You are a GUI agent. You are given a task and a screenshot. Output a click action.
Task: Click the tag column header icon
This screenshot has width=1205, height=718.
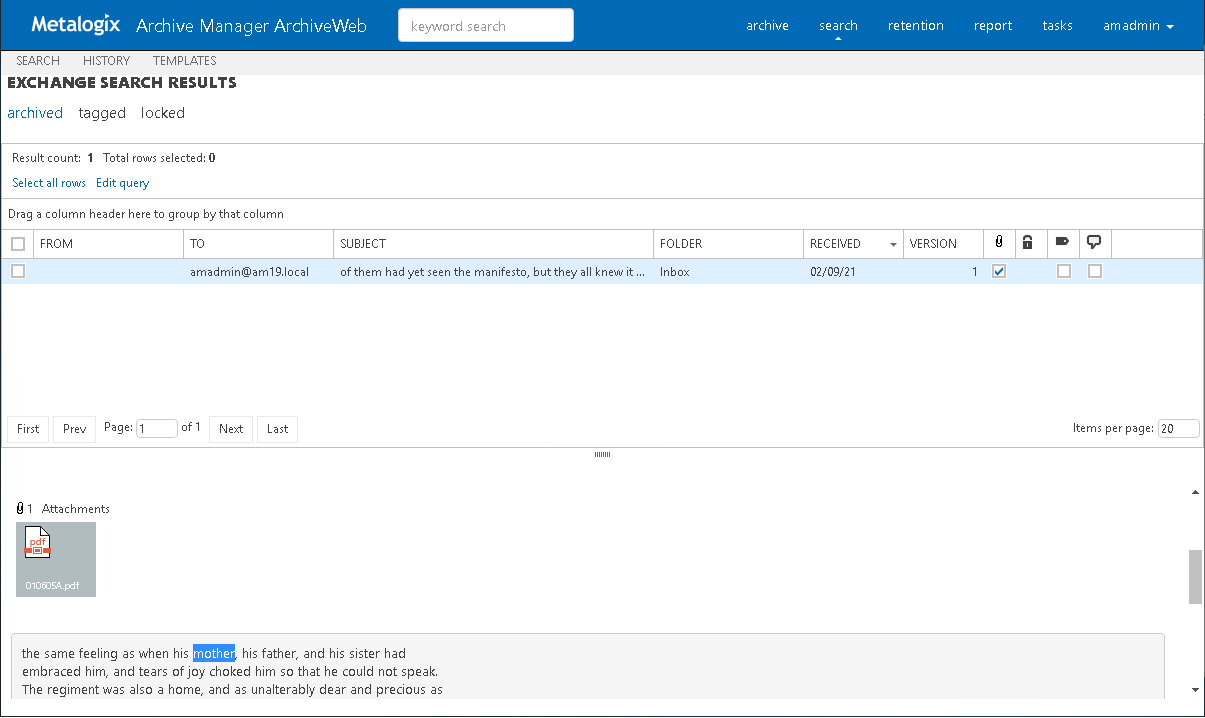point(1062,242)
